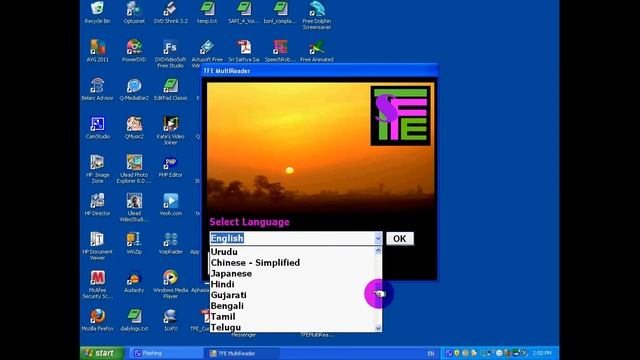This screenshot has width=640, height=360.
Task: Open Veoh.com desktop shortcut
Action: (x=171, y=204)
